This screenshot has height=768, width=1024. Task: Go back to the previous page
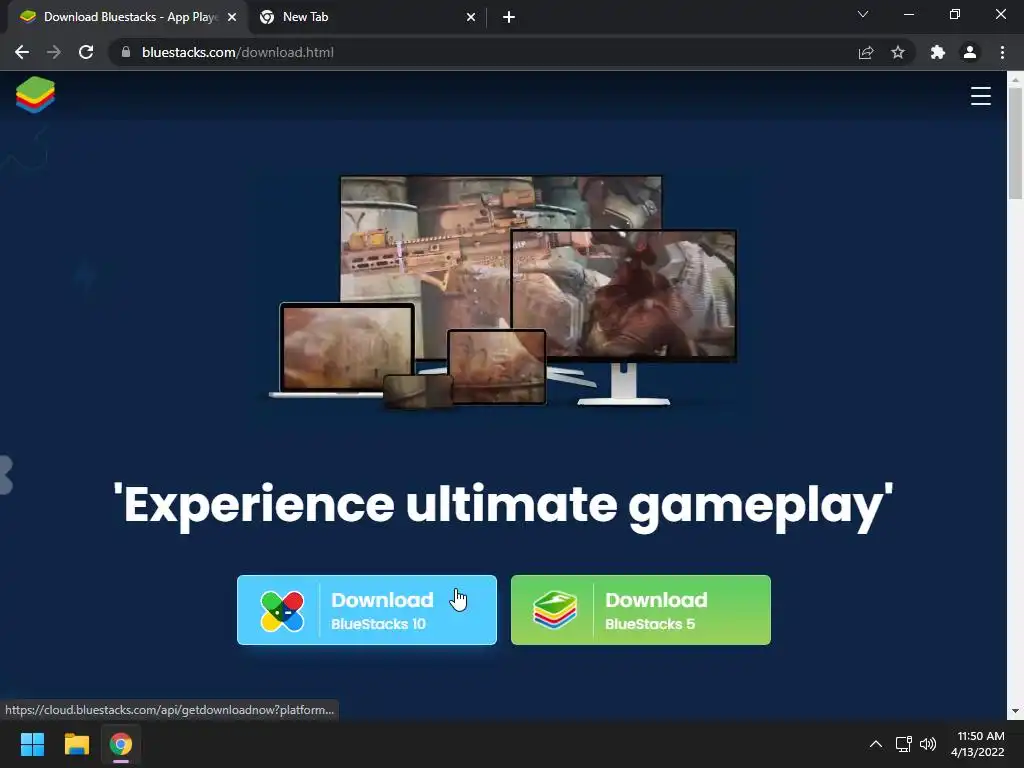(x=22, y=52)
